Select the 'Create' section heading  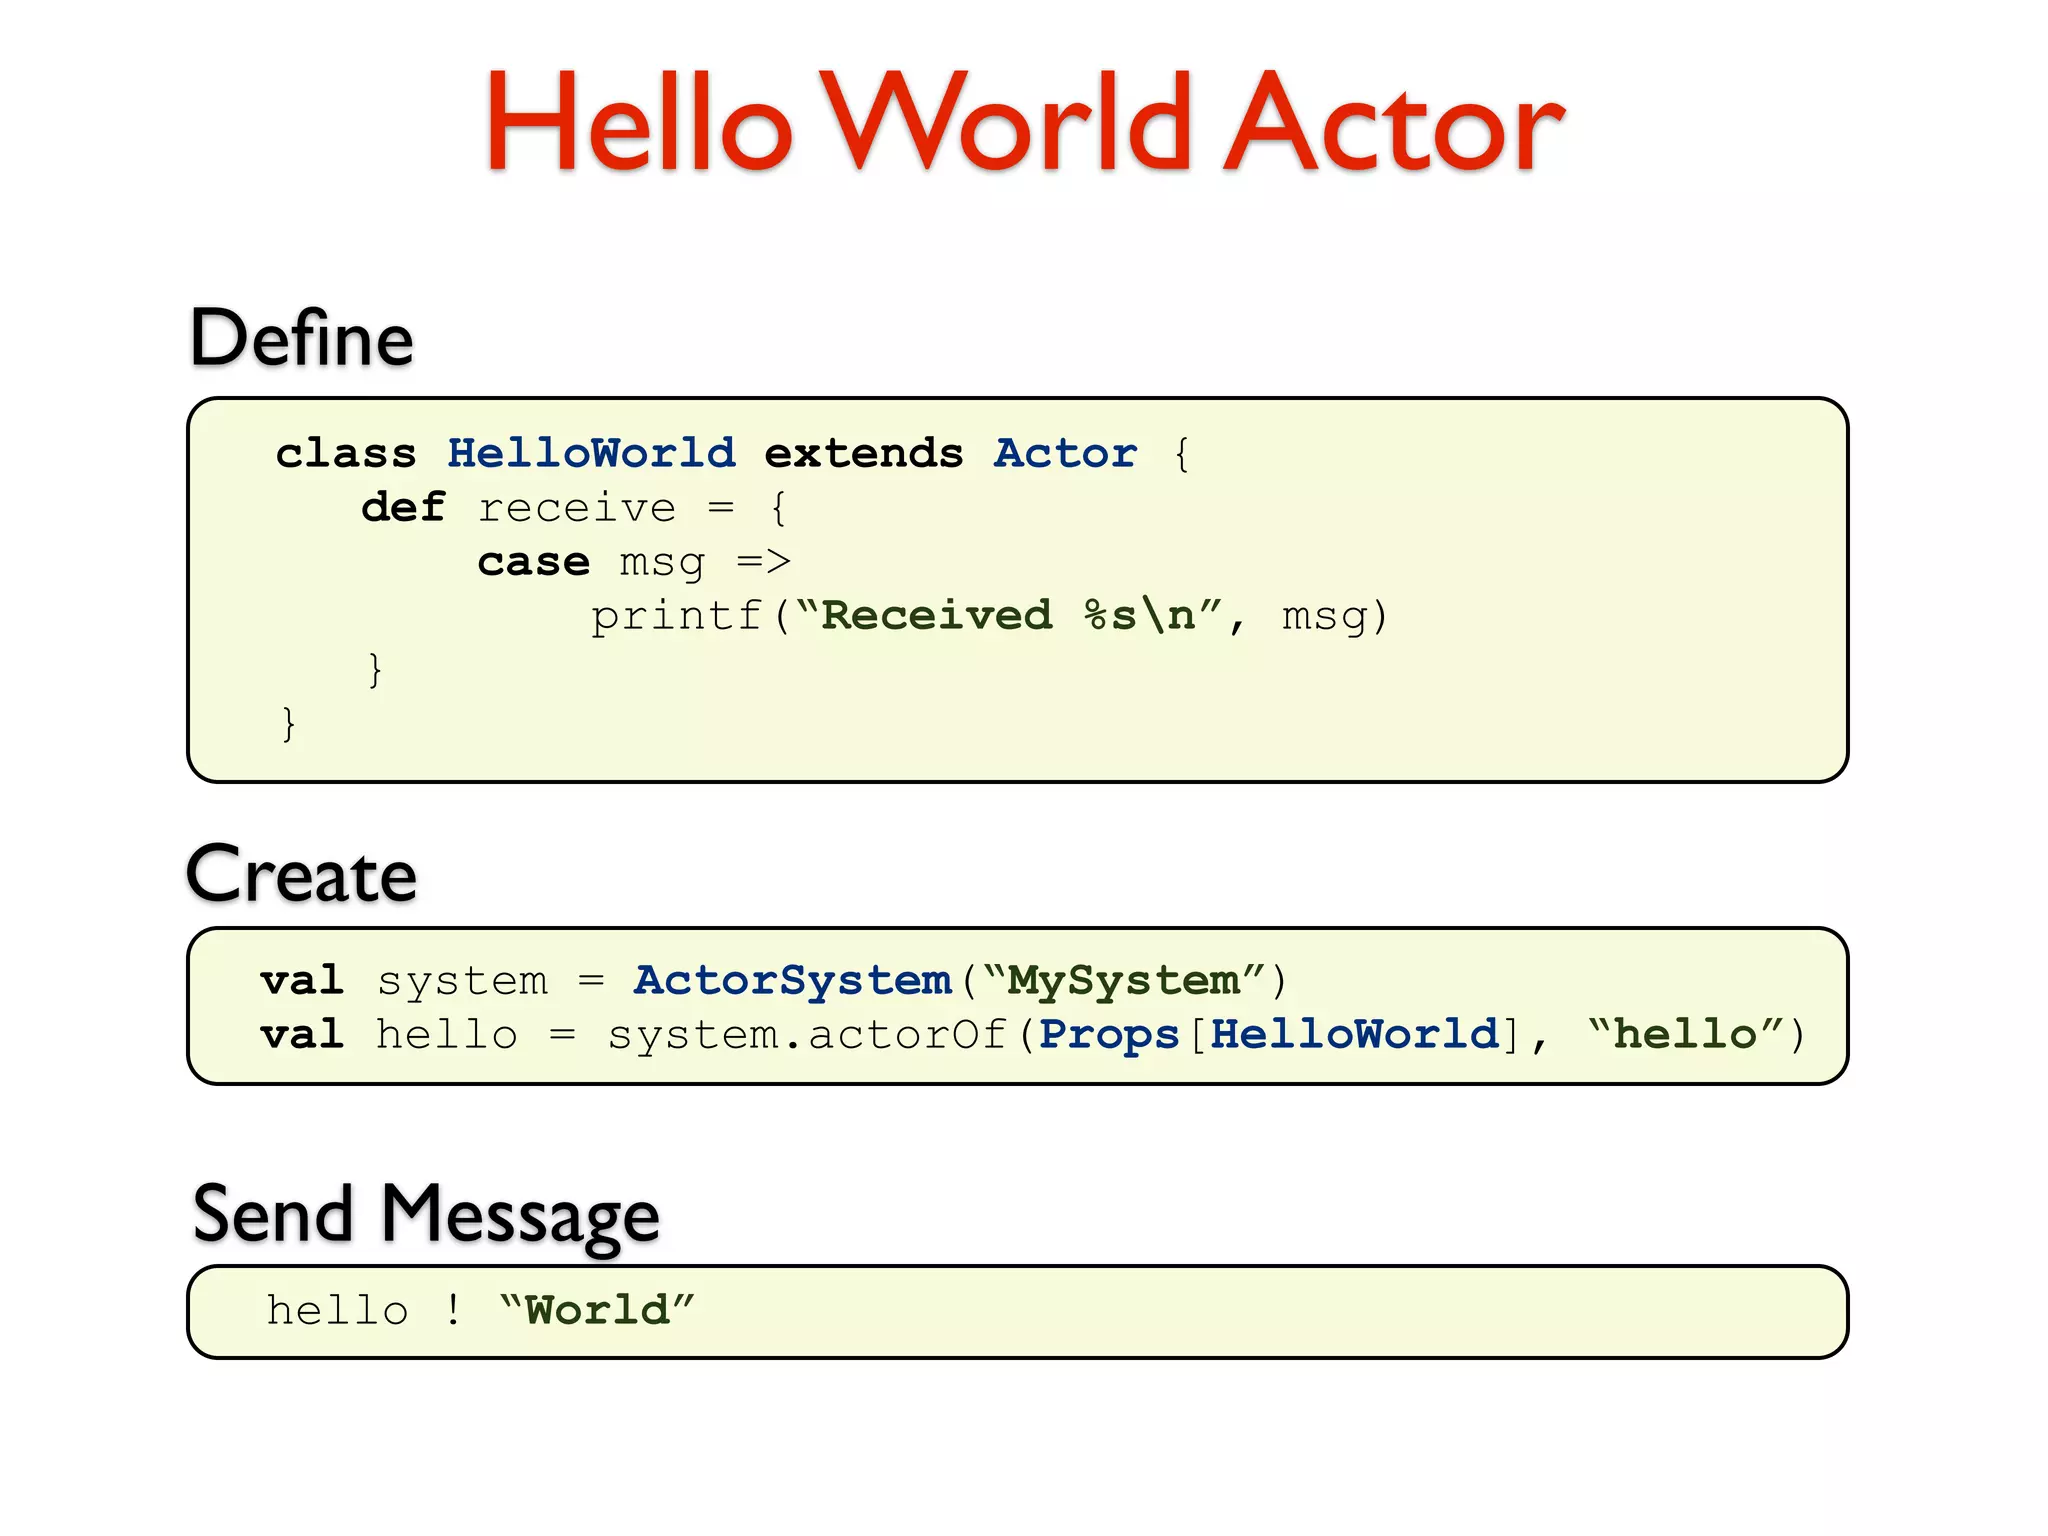(301, 874)
